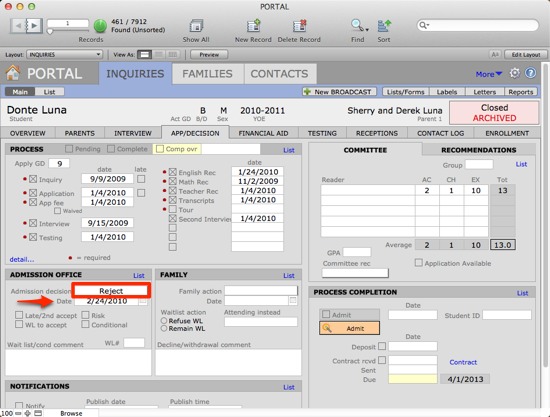Click search field magnifier icon
Viewport: 550px width, 417px height.
coord(423,25)
